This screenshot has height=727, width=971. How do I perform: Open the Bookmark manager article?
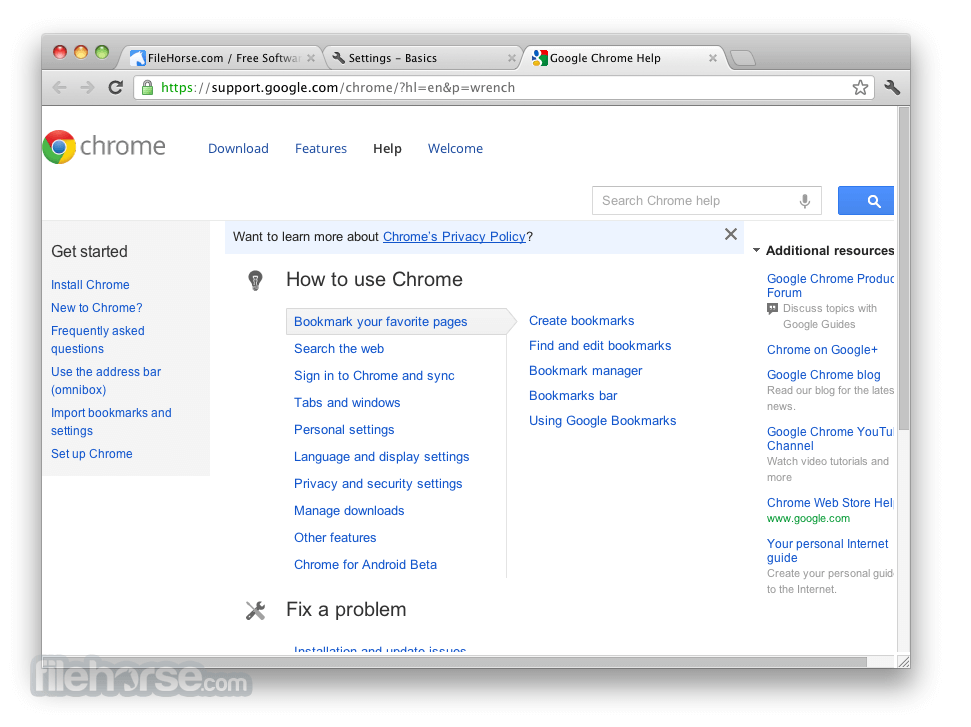tap(585, 371)
